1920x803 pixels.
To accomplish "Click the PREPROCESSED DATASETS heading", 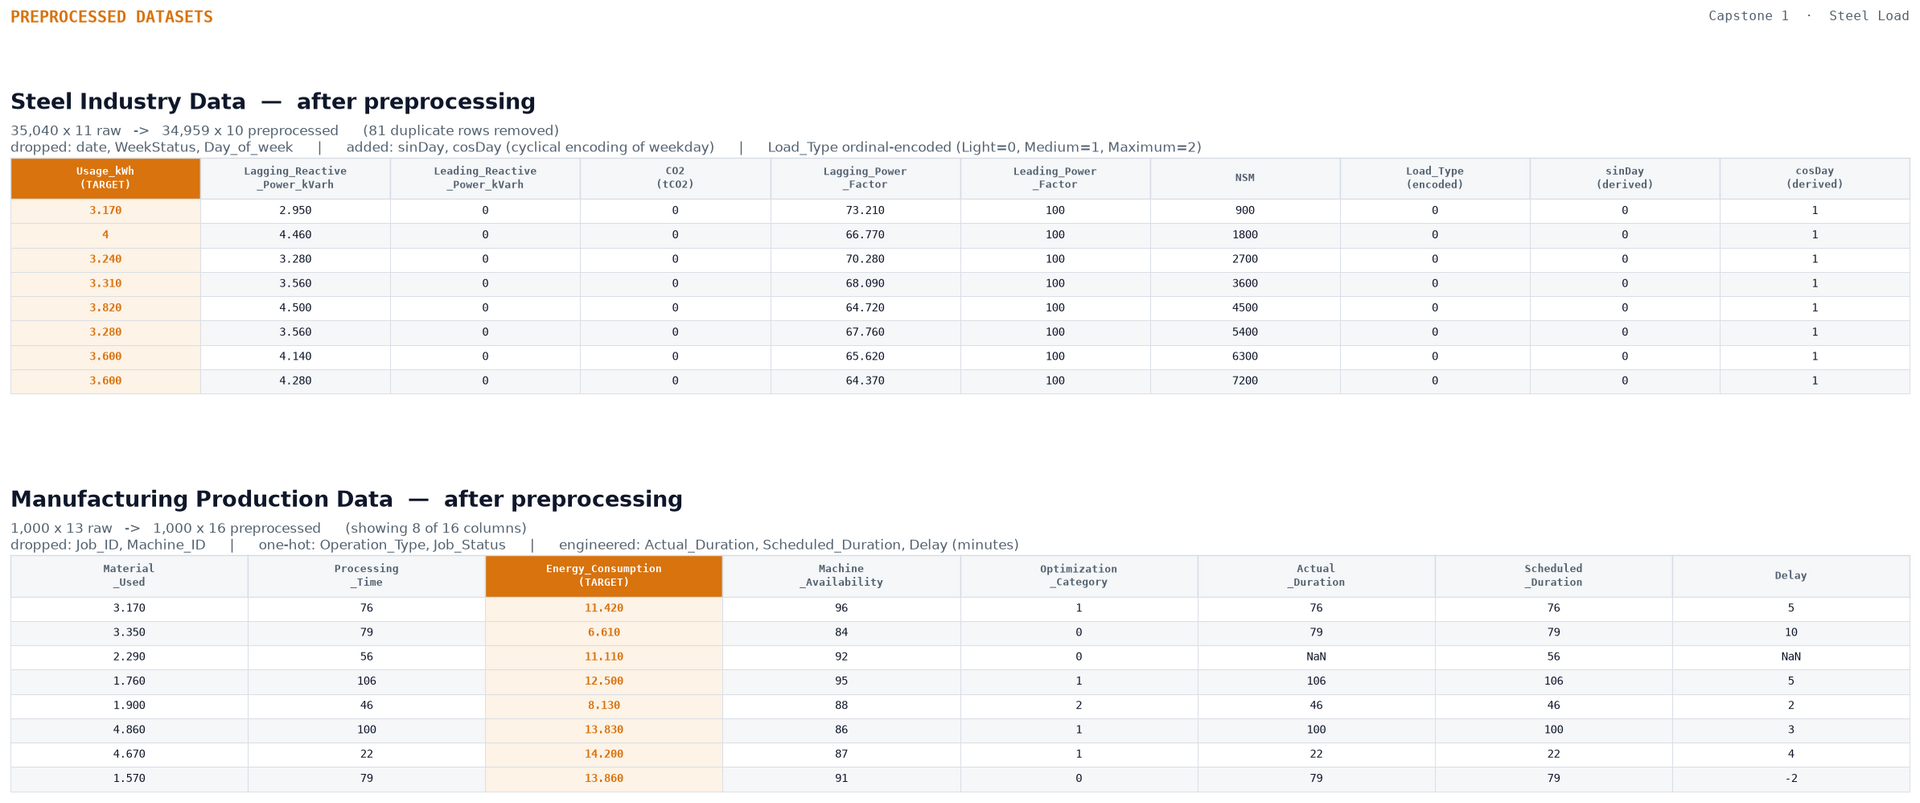I will point(112,17).
